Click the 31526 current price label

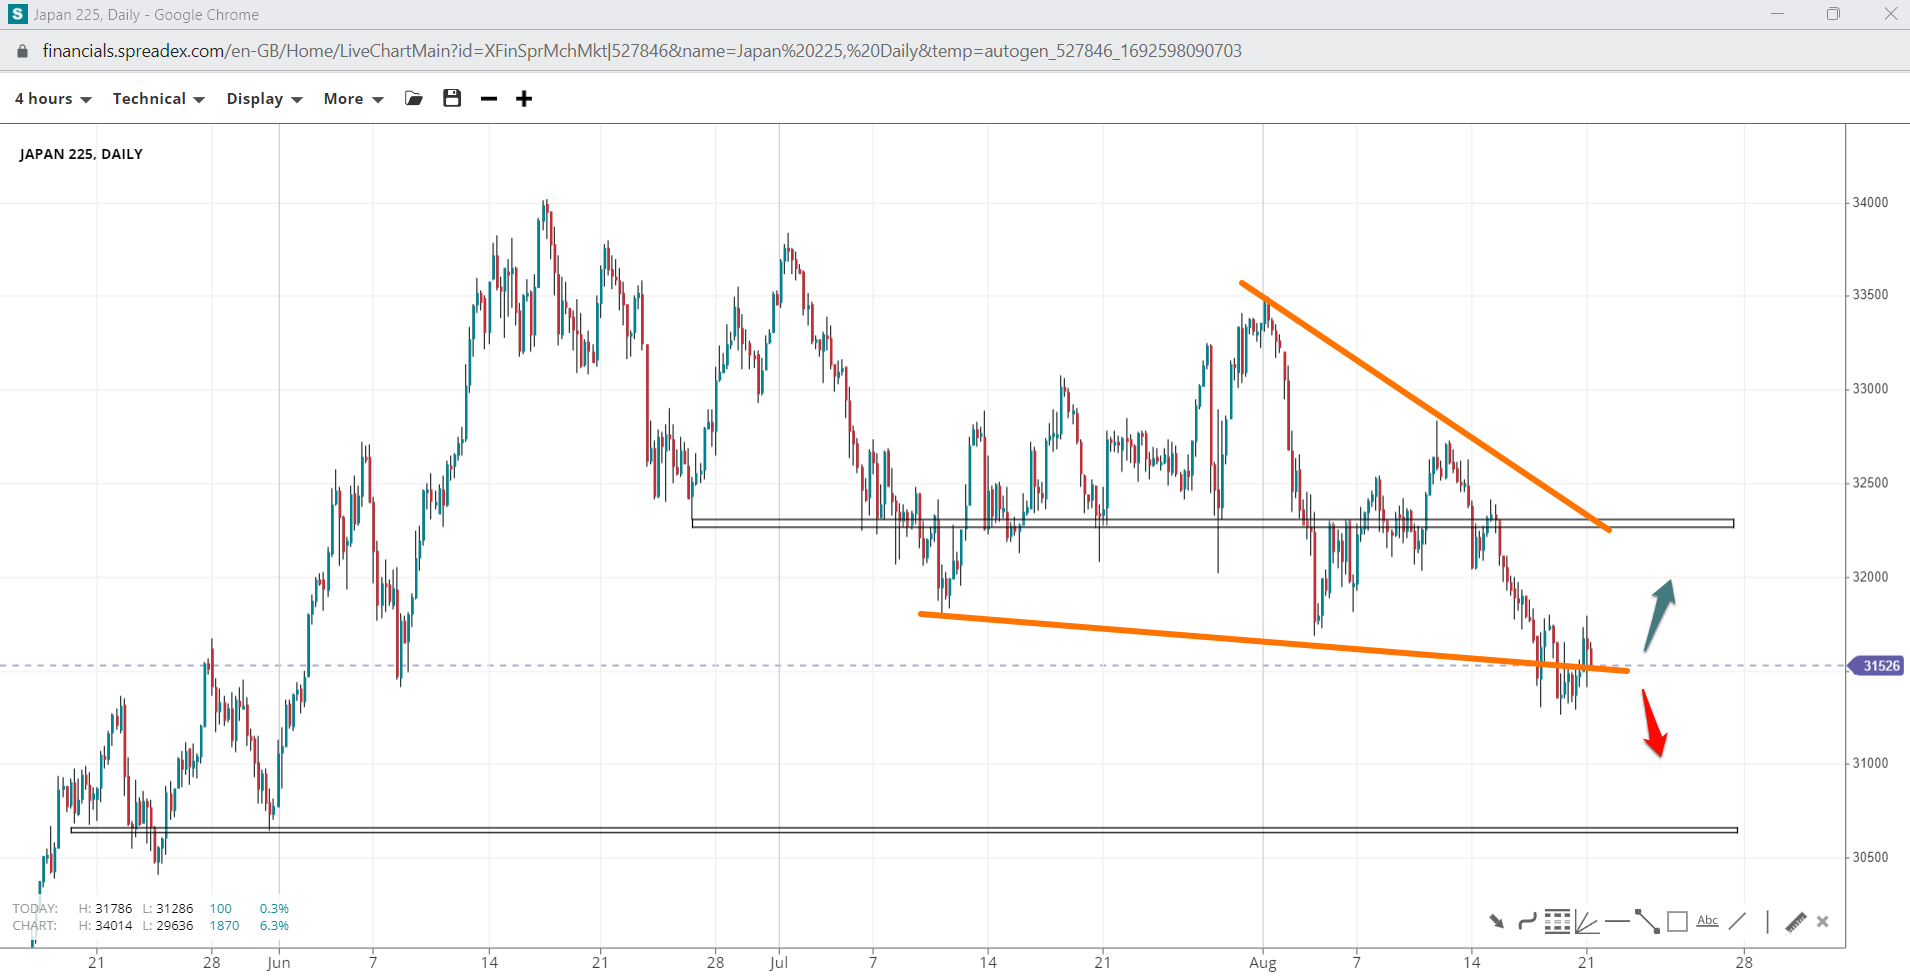click(1880, 666)
